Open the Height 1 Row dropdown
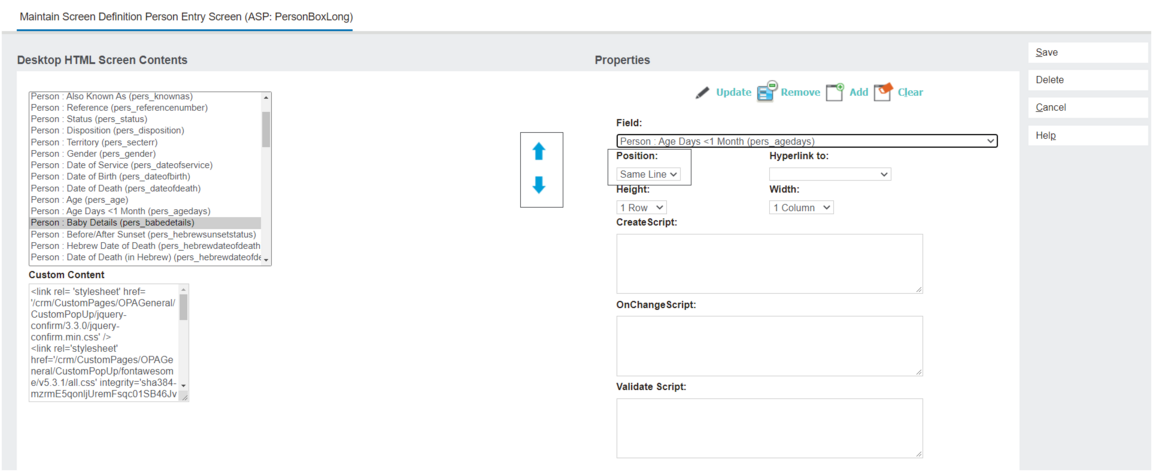The width and height of the screenshot is (1153, 472). tap(641, 207)
